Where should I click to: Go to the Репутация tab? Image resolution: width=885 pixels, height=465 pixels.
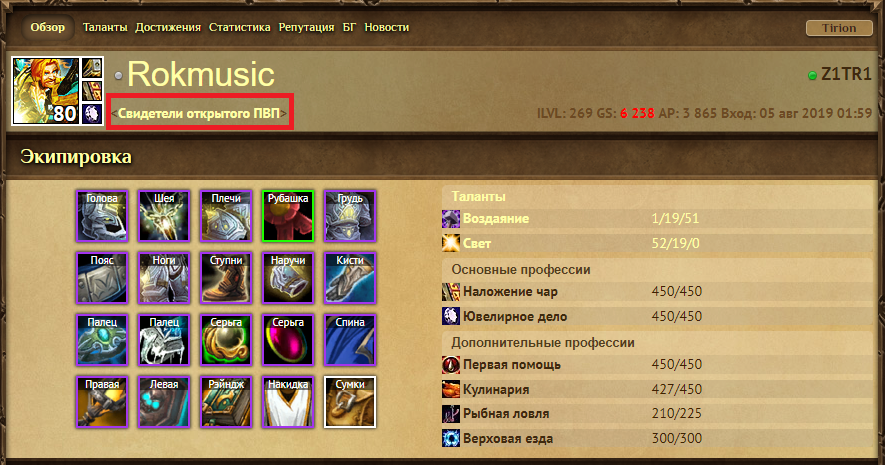[x=306, y=27]
